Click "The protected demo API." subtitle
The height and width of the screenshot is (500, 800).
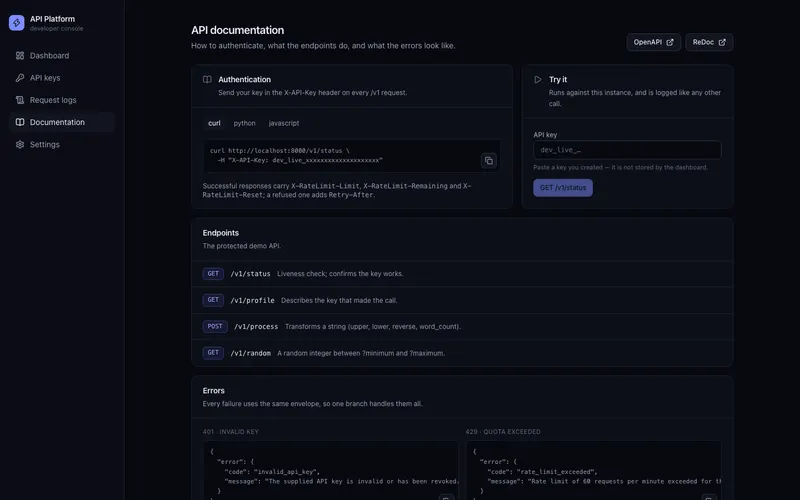(241, 246)
